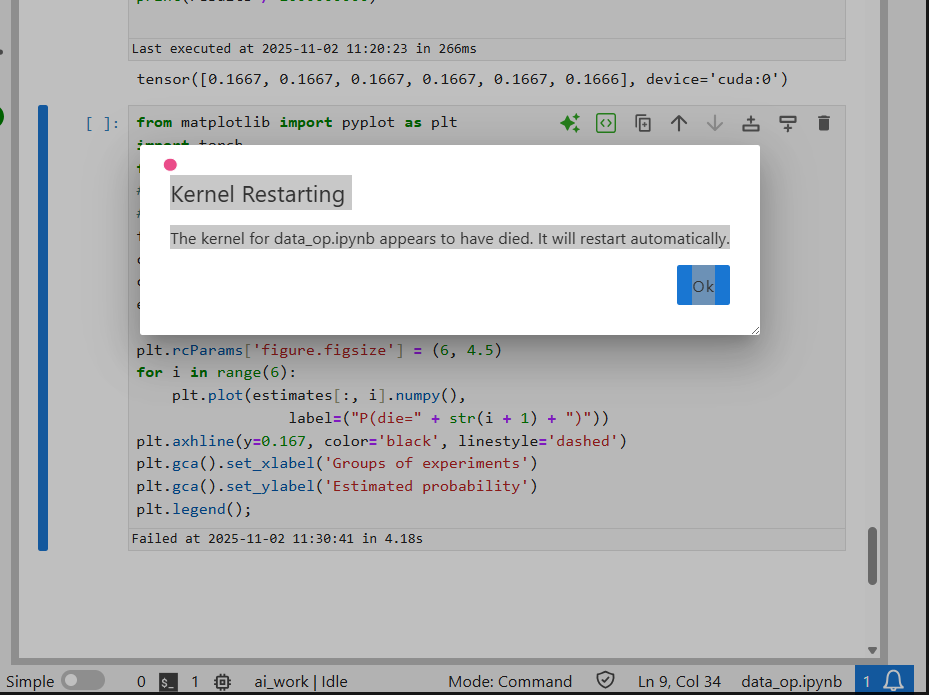Delete the matplotlib cell with trash icon

[823, 122]
